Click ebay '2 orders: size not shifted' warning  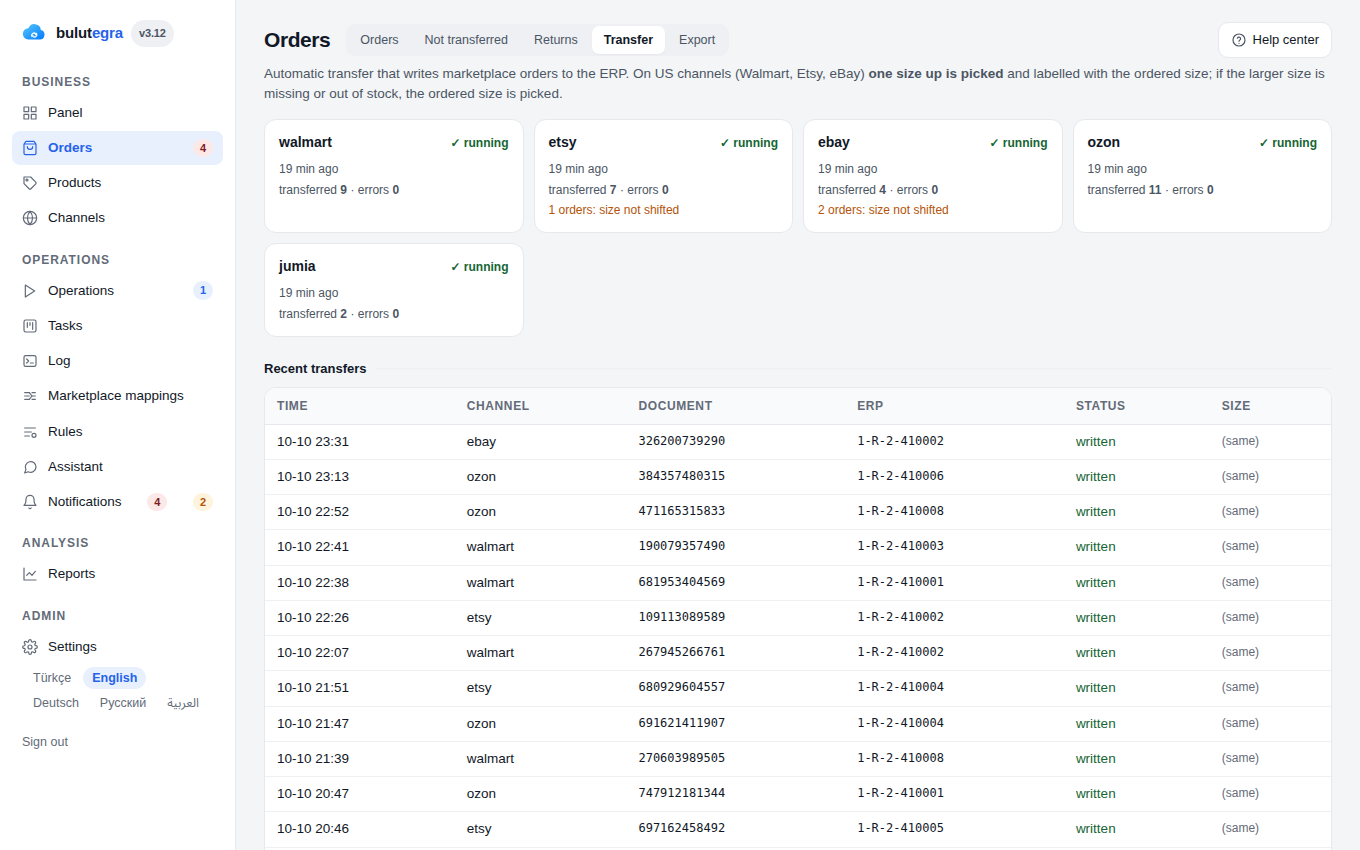tap(883, 210)
